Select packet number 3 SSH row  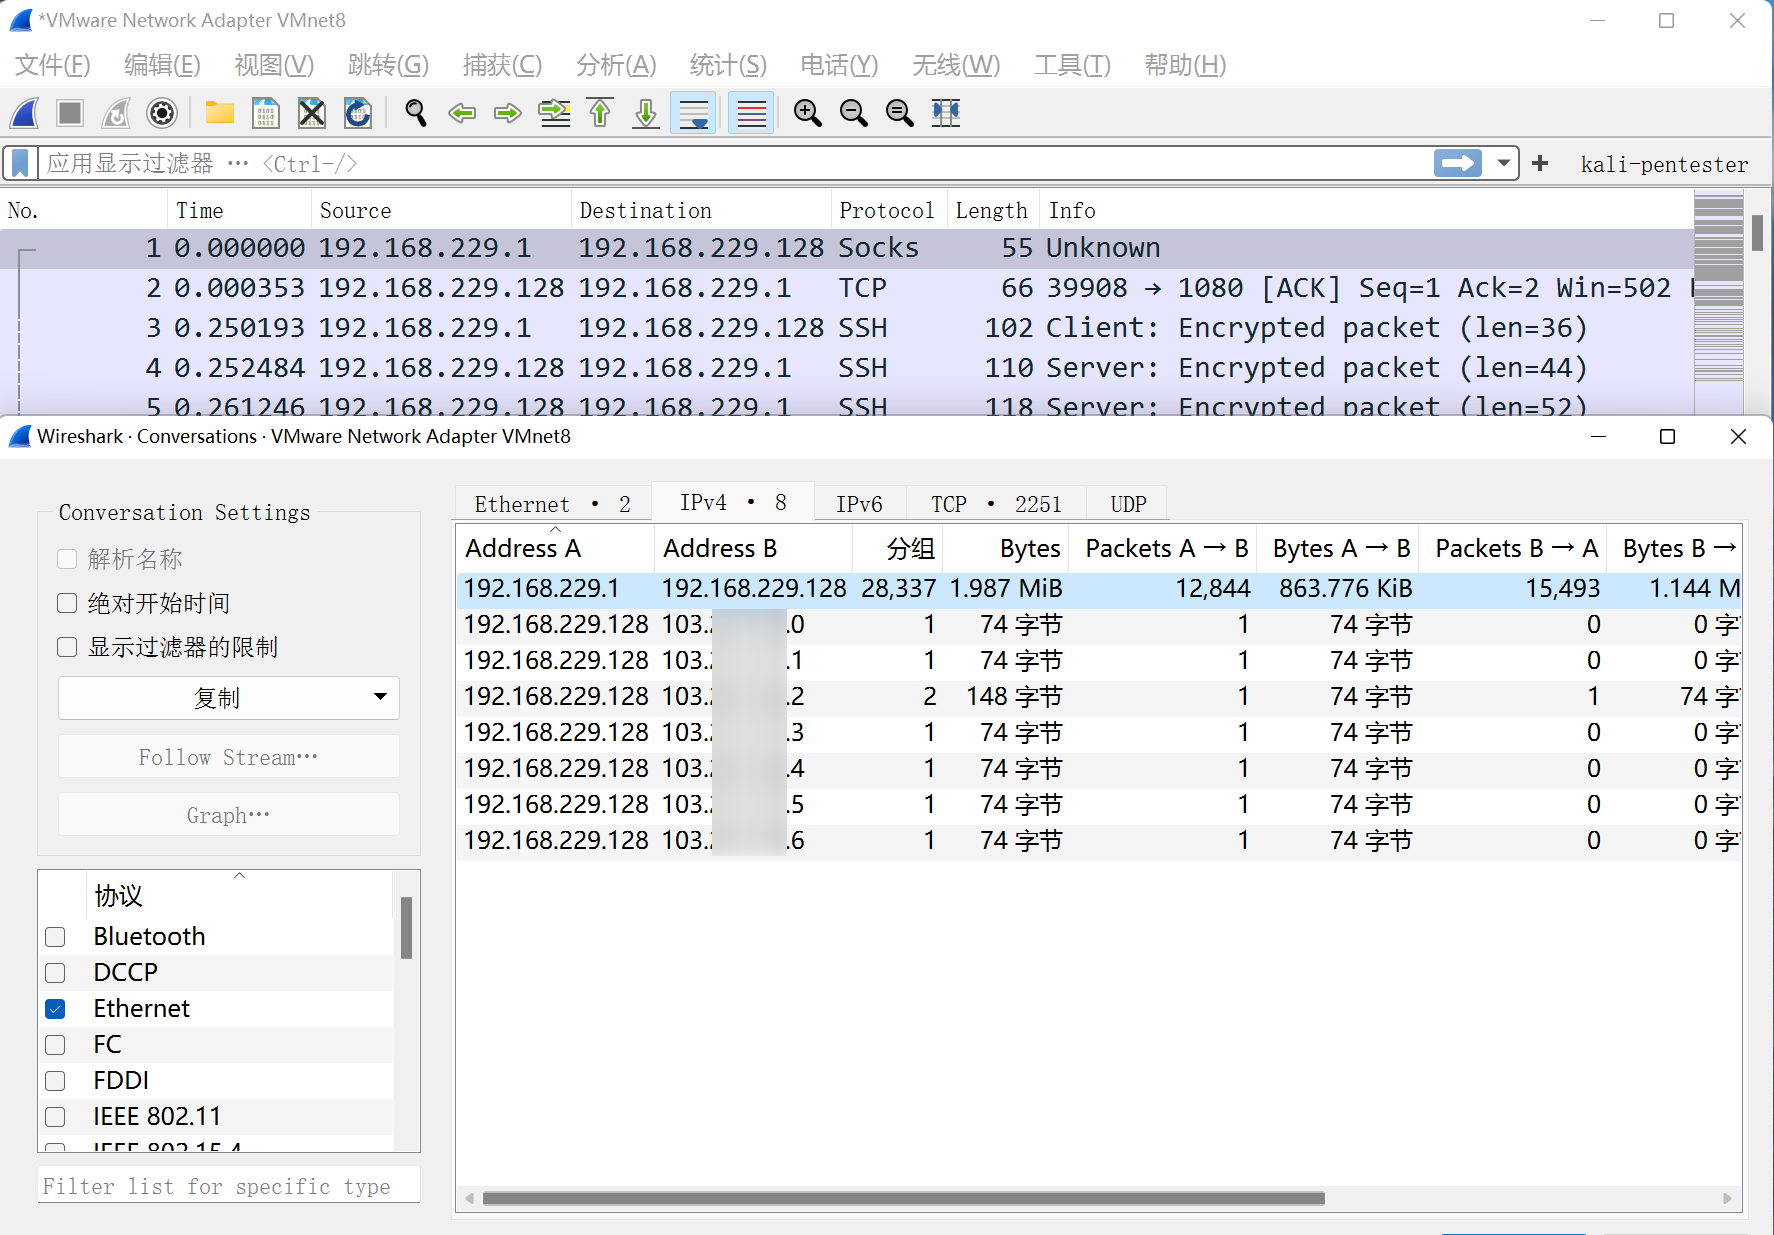click(x=846, y=328)
